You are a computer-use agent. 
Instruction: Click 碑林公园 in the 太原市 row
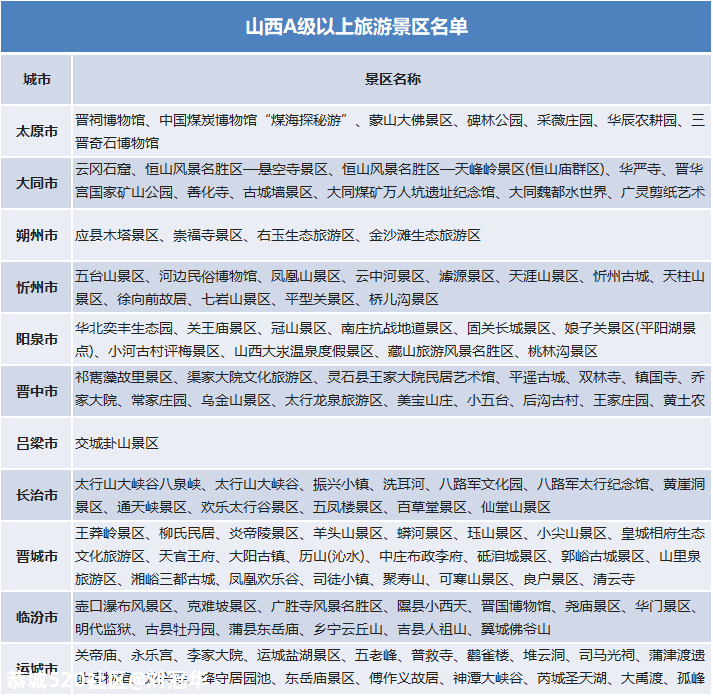tap(495, 120)
